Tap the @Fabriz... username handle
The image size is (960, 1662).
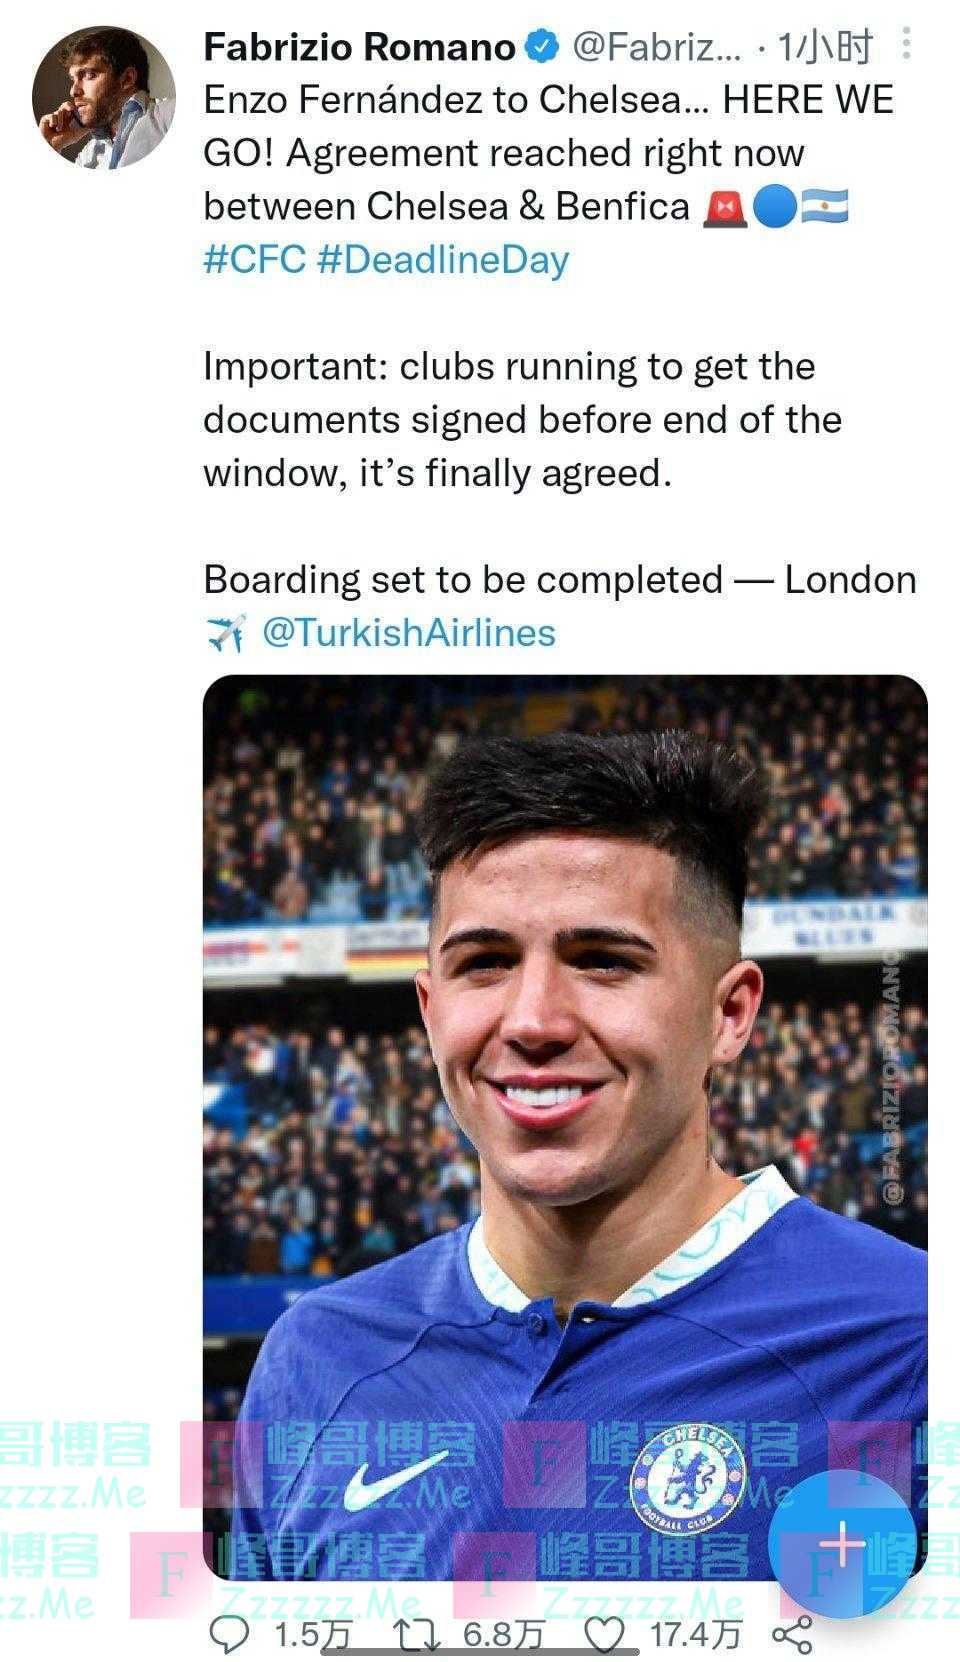[657, 46]
